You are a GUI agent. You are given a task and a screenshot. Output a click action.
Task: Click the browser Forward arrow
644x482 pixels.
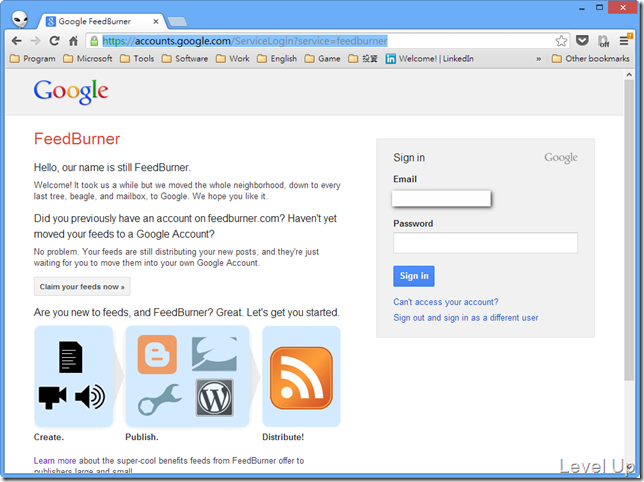pos(35,41)
